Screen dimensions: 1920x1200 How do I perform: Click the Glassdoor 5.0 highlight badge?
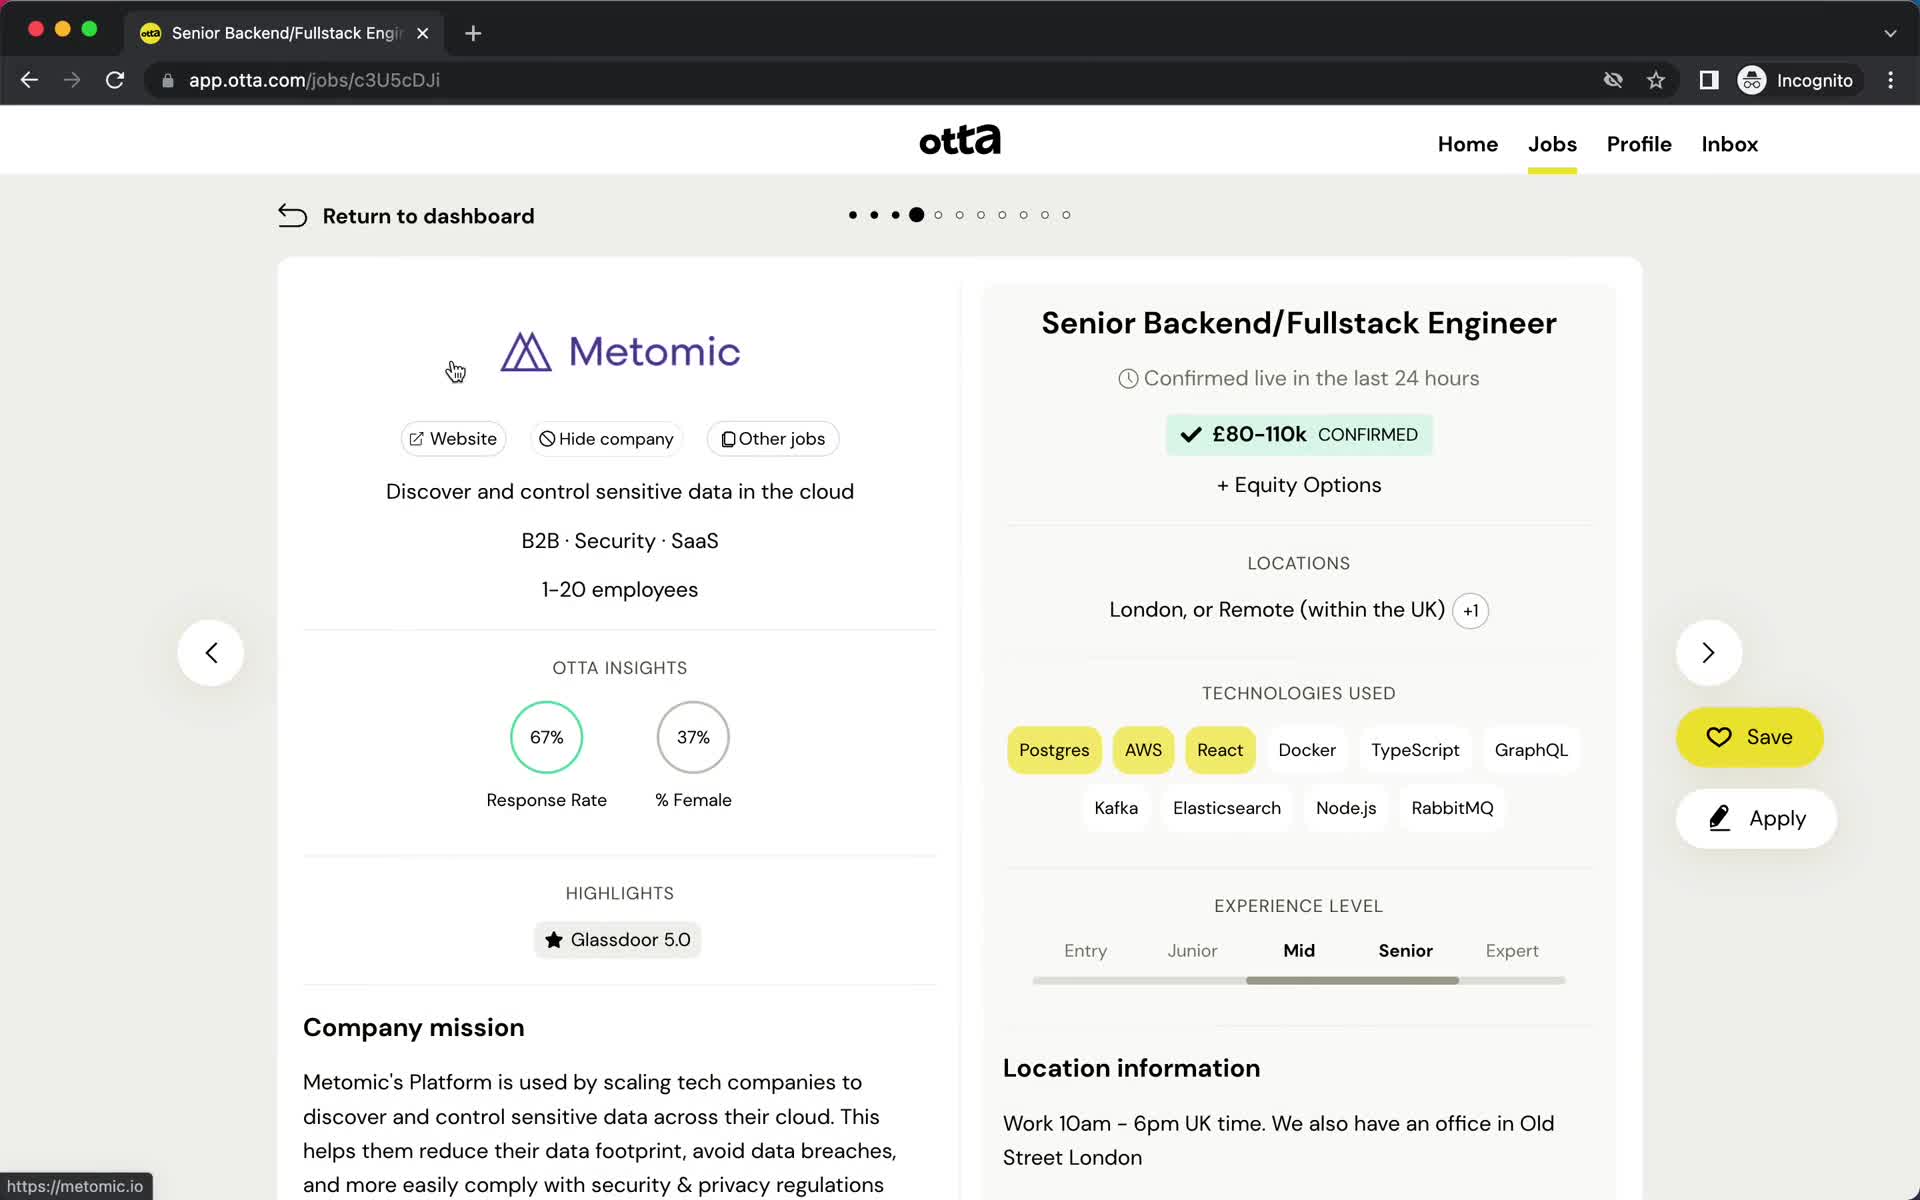(618, 940)
